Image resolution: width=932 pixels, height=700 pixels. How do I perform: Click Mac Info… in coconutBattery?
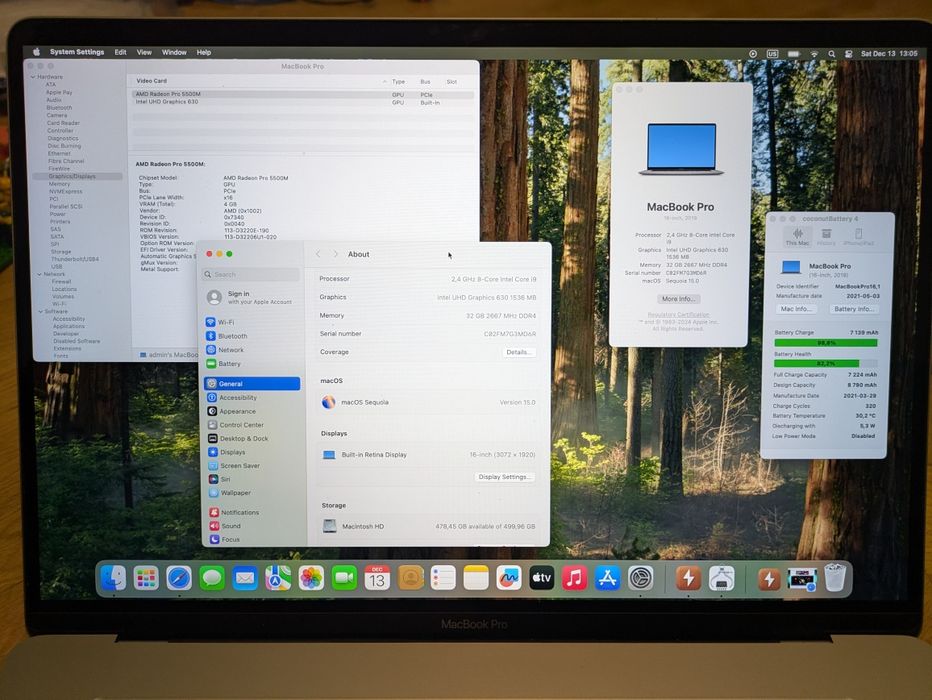click(x=796, y=308)
